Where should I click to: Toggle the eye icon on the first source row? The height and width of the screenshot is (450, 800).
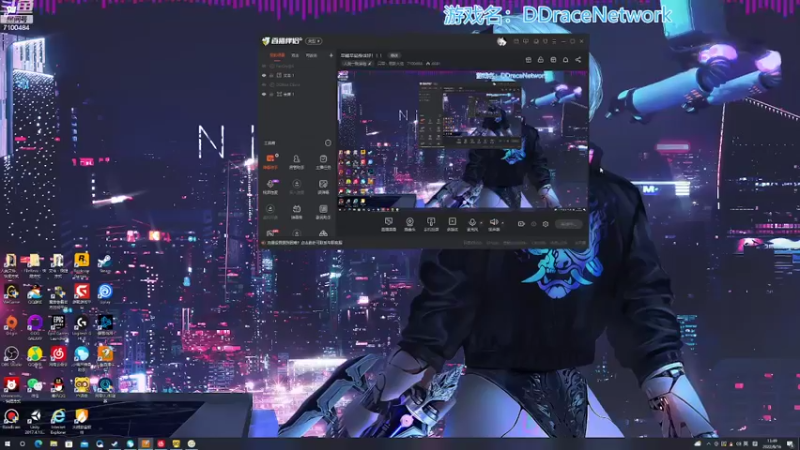(x=264, y=66)
